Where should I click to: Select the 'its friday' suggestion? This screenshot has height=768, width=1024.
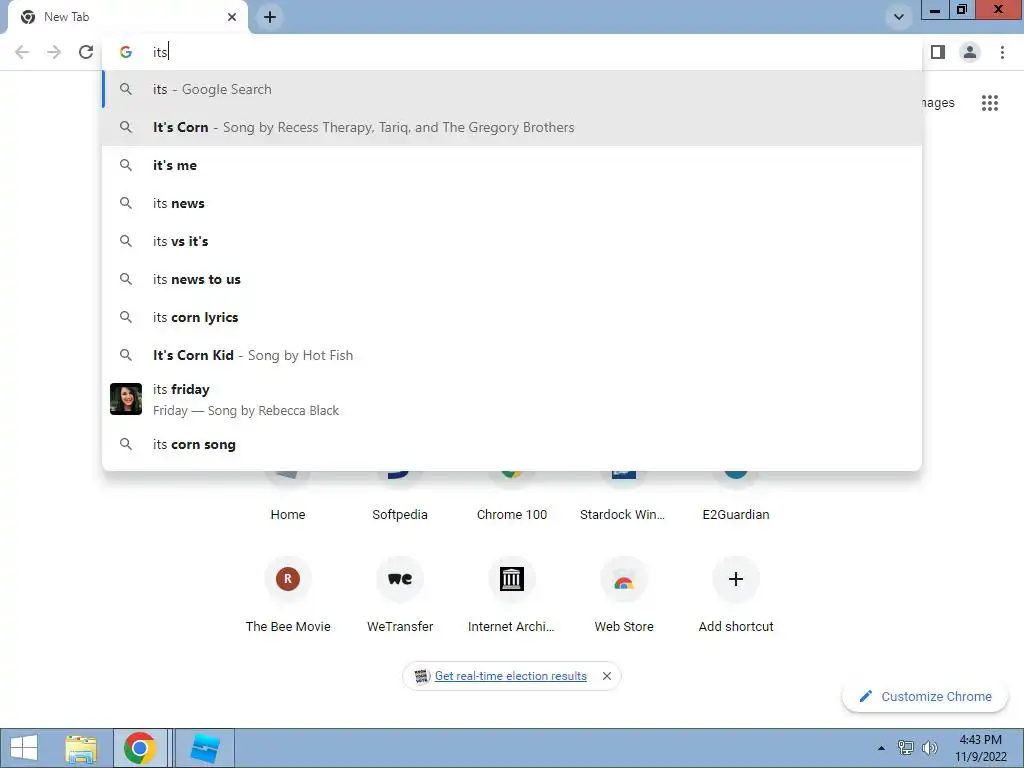512,400
